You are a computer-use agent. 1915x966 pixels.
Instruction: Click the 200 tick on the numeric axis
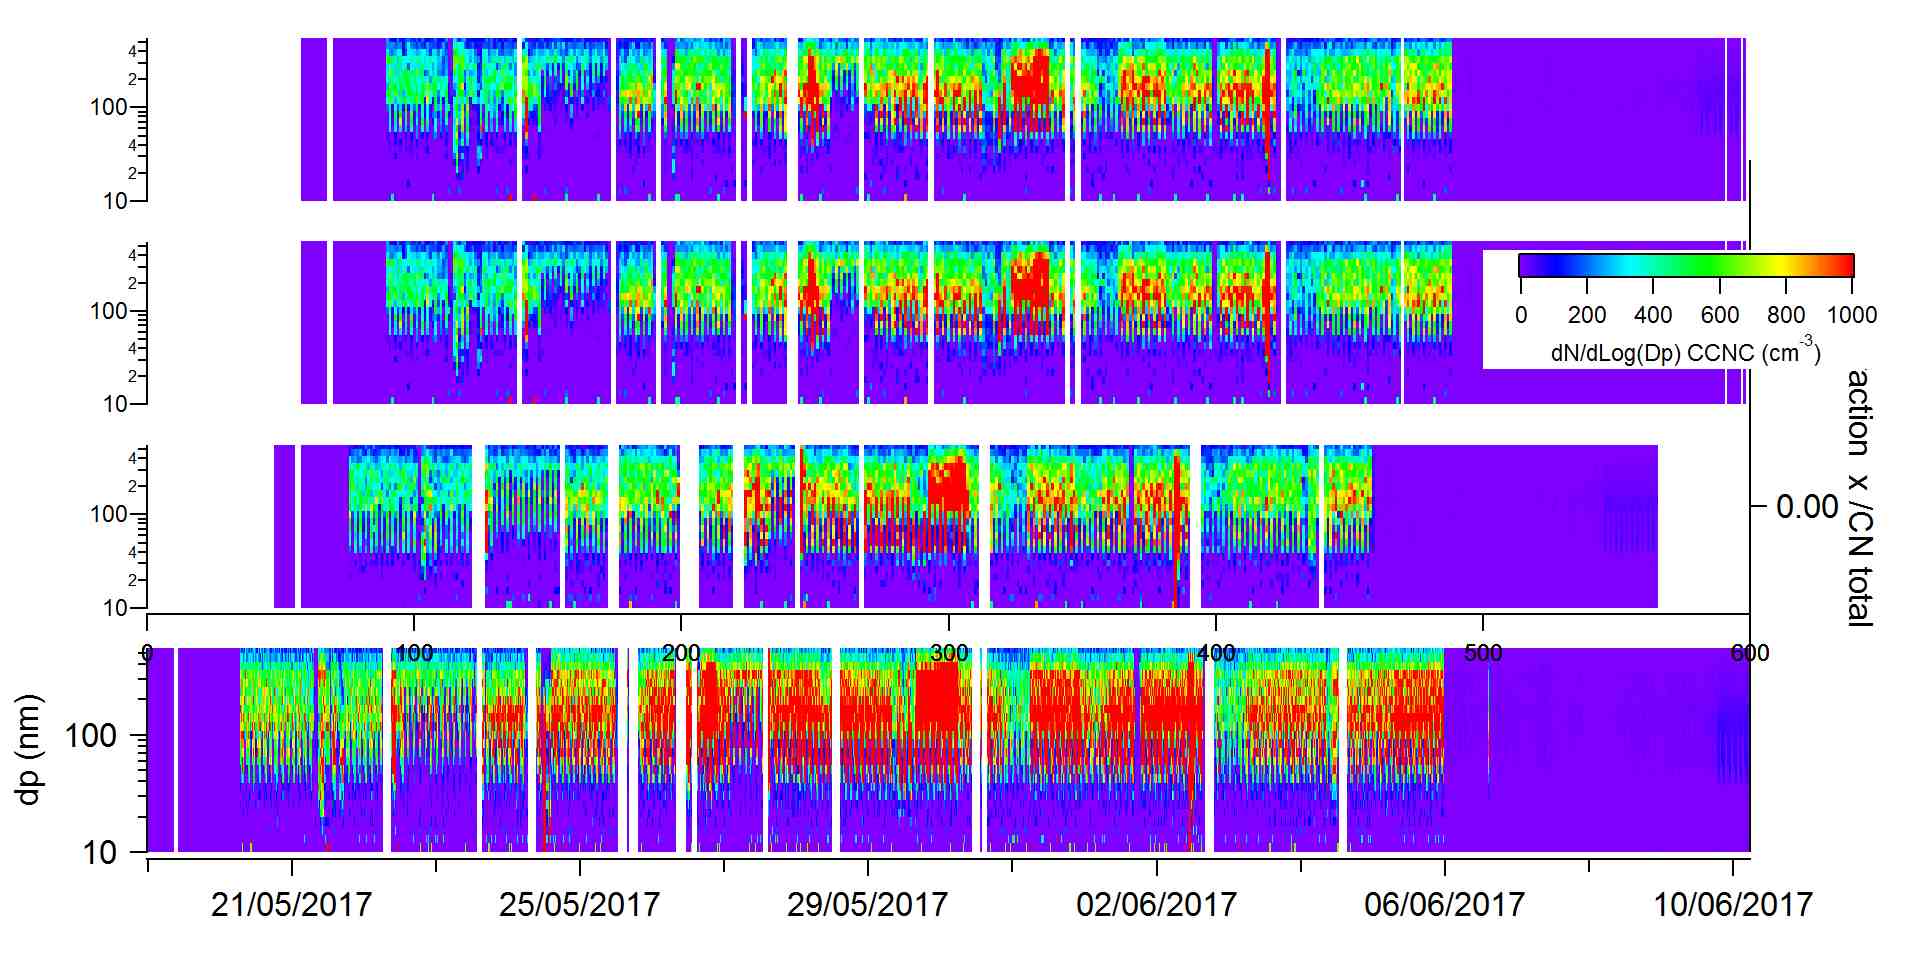click(681, 653)
